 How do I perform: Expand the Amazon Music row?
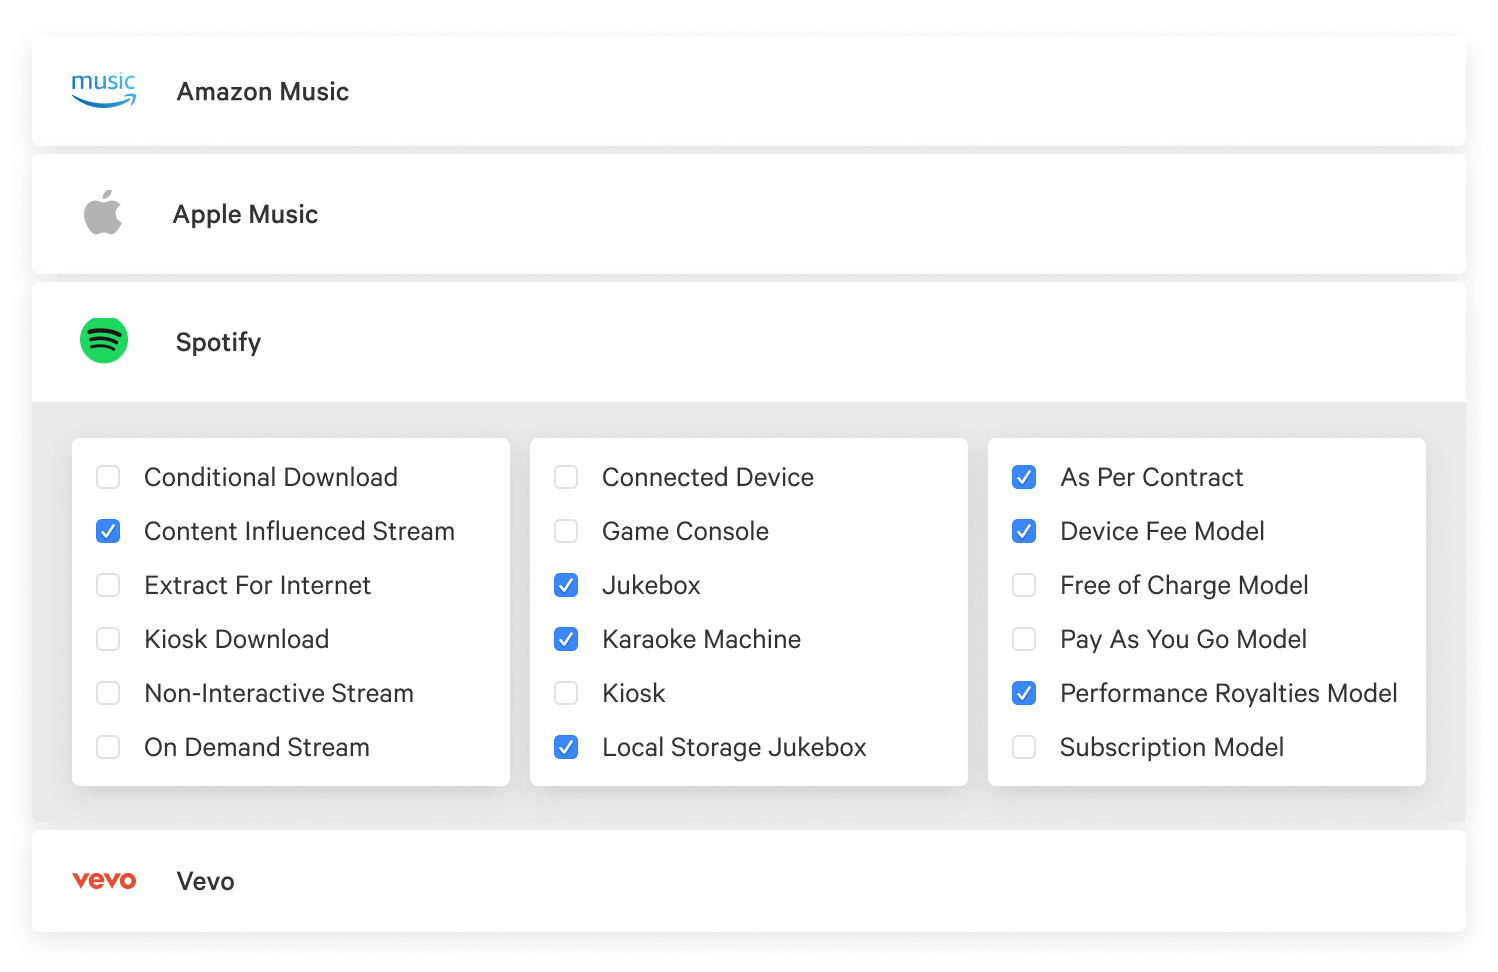[x=749, y=91]
